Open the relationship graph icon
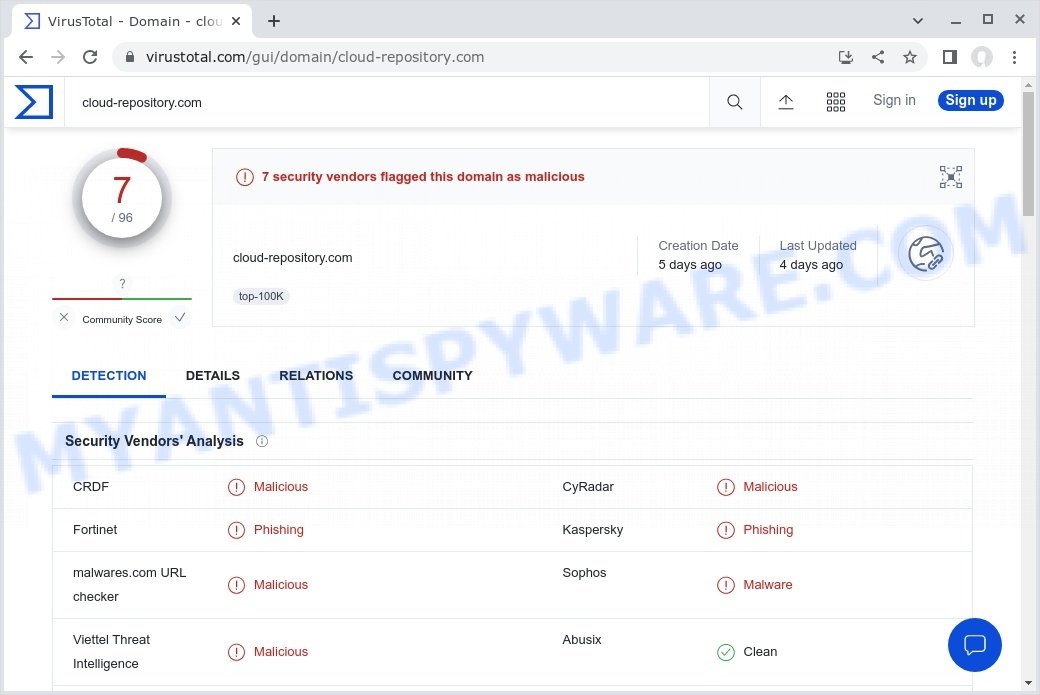1040x695 pixels. point(950,177)
